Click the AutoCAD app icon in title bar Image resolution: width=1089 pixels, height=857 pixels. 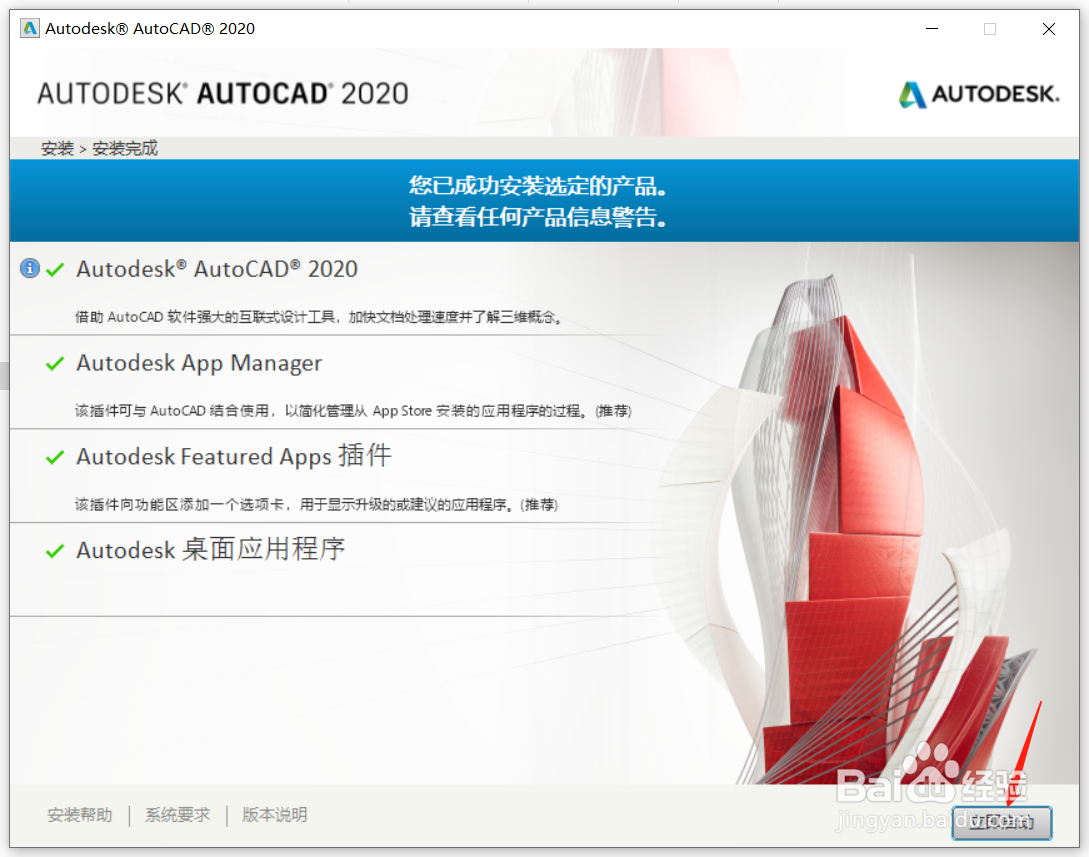(x=30, y=28)
